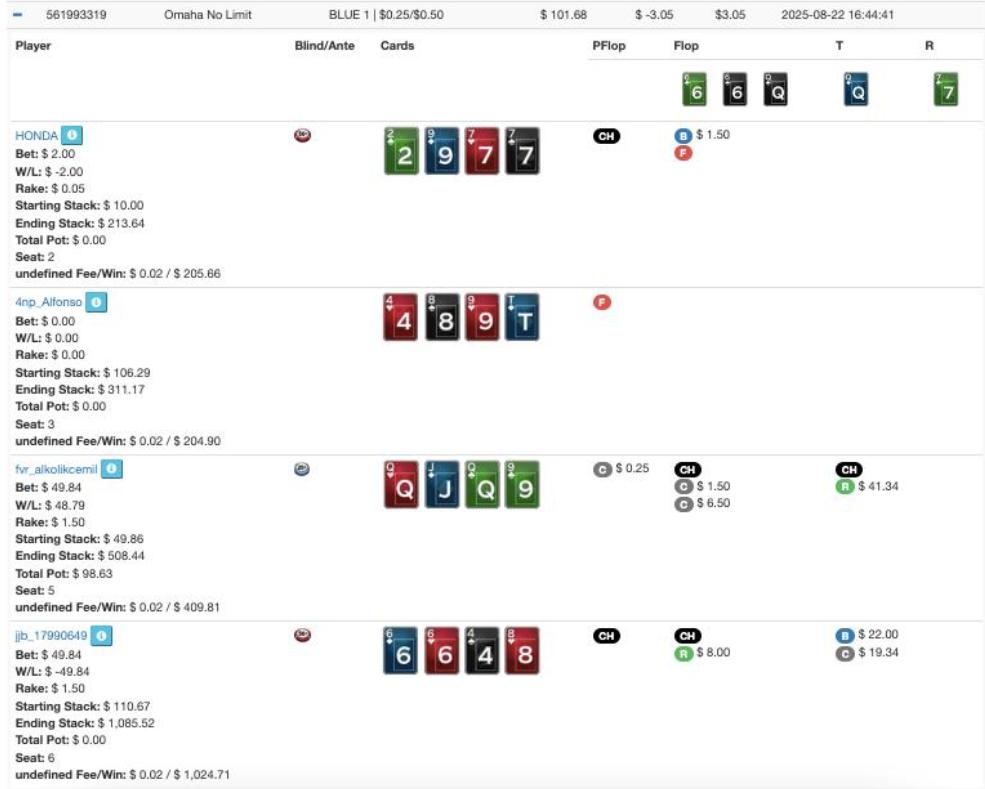
Task: Follow the fvr_alkolikcemil player link
Action: [56, 469]
